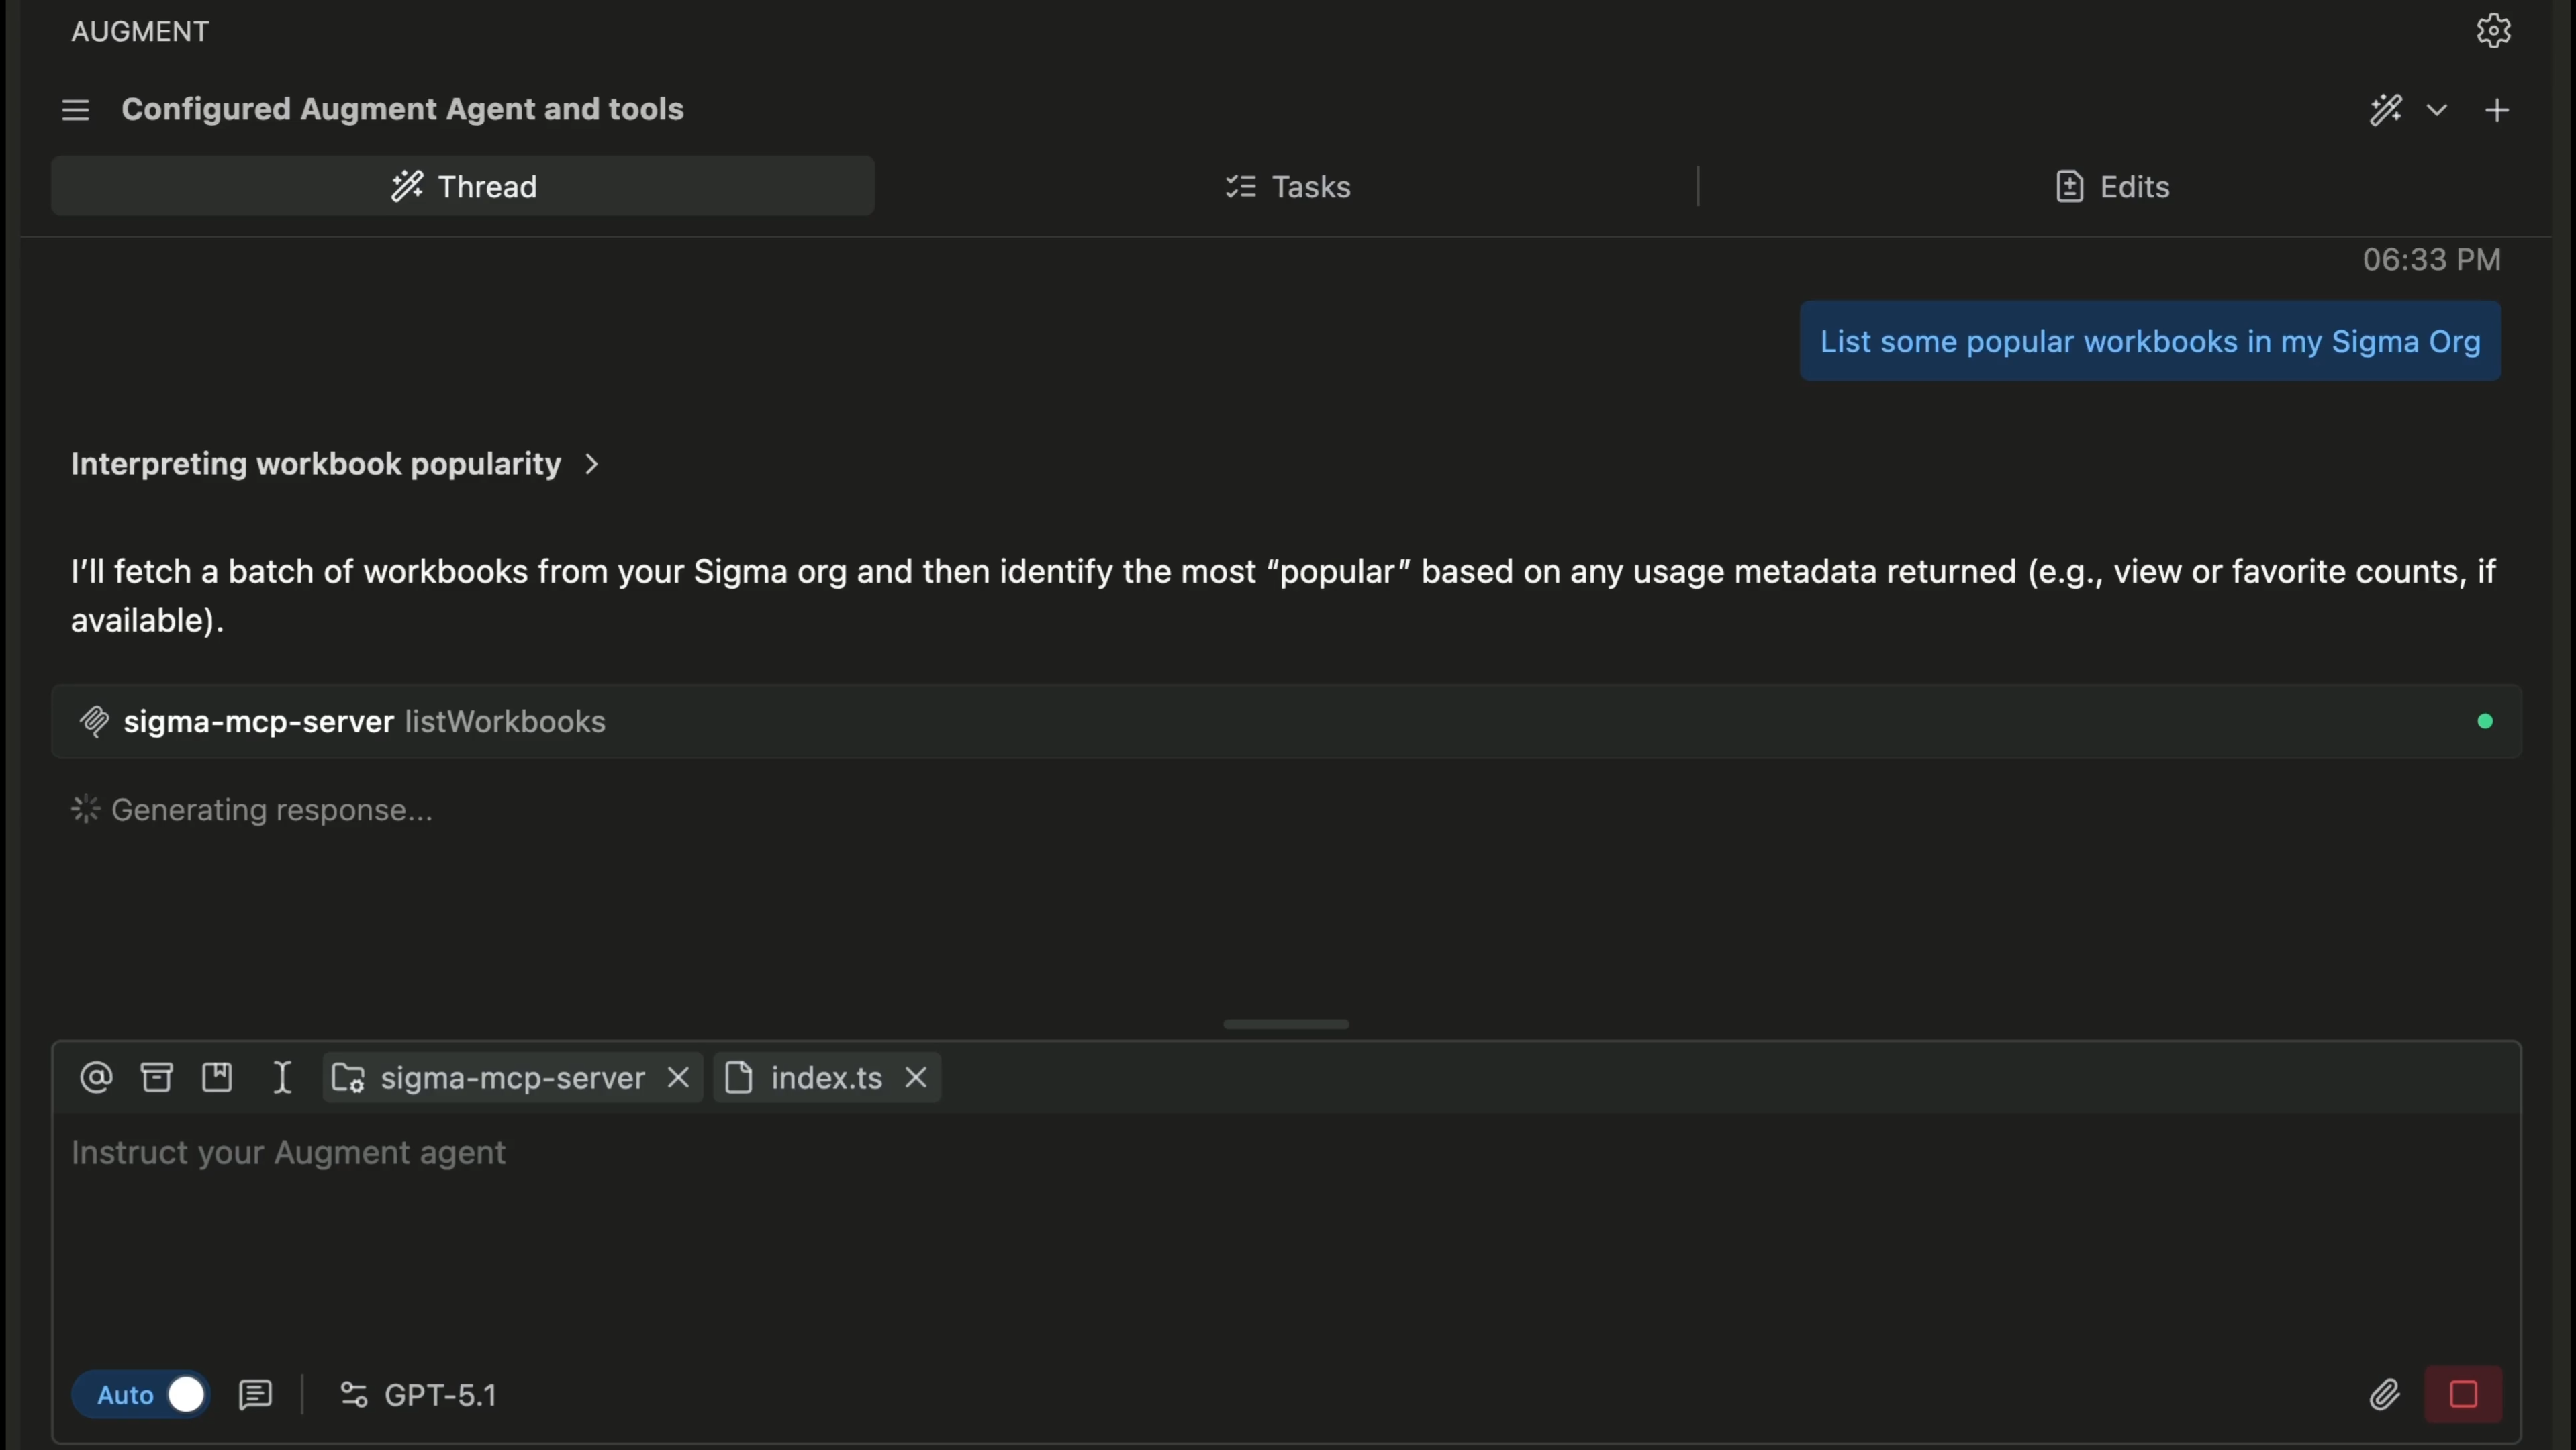2576x1450 pixels.
Task: Remove index.ts context chip
Action: pos(916,1077)
